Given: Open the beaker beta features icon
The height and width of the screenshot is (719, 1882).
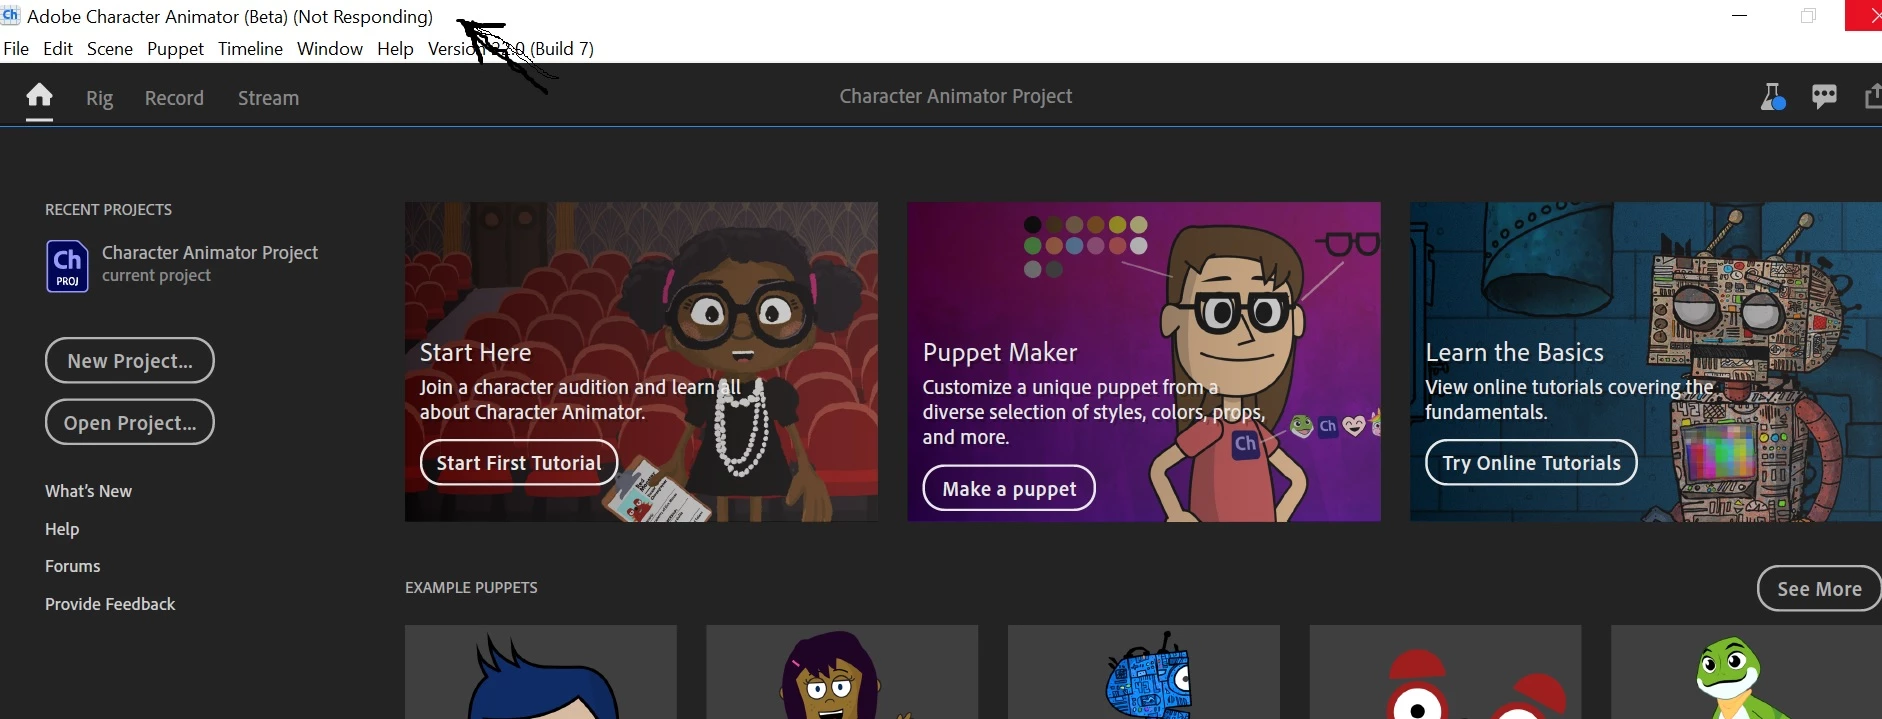Looking at the screenshot, I should pyautogui.click(x=1772, y=97).
